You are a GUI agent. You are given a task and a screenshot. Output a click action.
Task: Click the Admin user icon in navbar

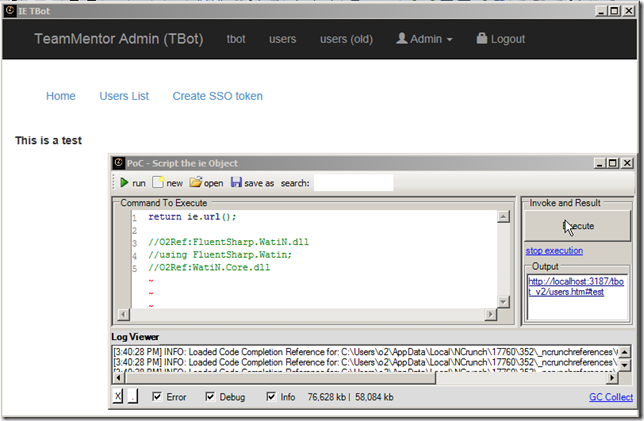point(402,38)
